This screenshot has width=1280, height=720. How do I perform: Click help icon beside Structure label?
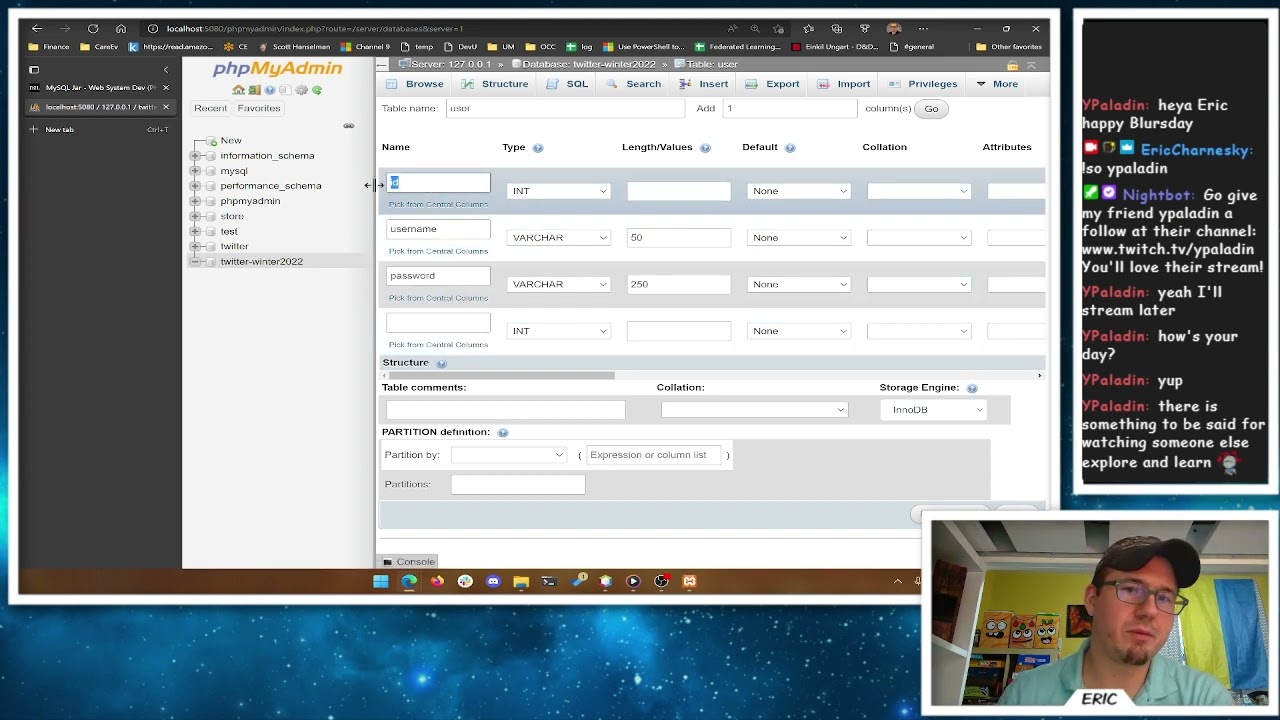441,363
